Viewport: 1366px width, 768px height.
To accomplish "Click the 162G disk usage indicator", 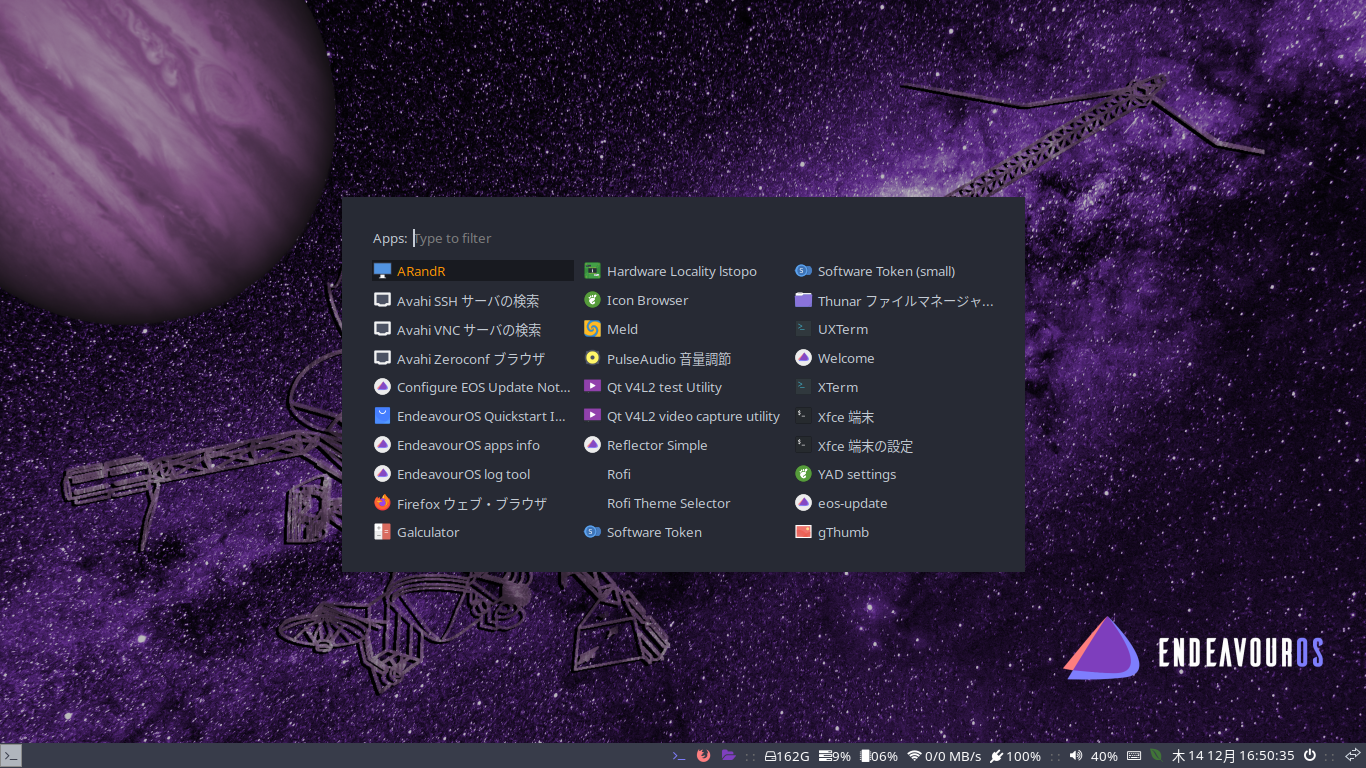I will tap(787, 756).
